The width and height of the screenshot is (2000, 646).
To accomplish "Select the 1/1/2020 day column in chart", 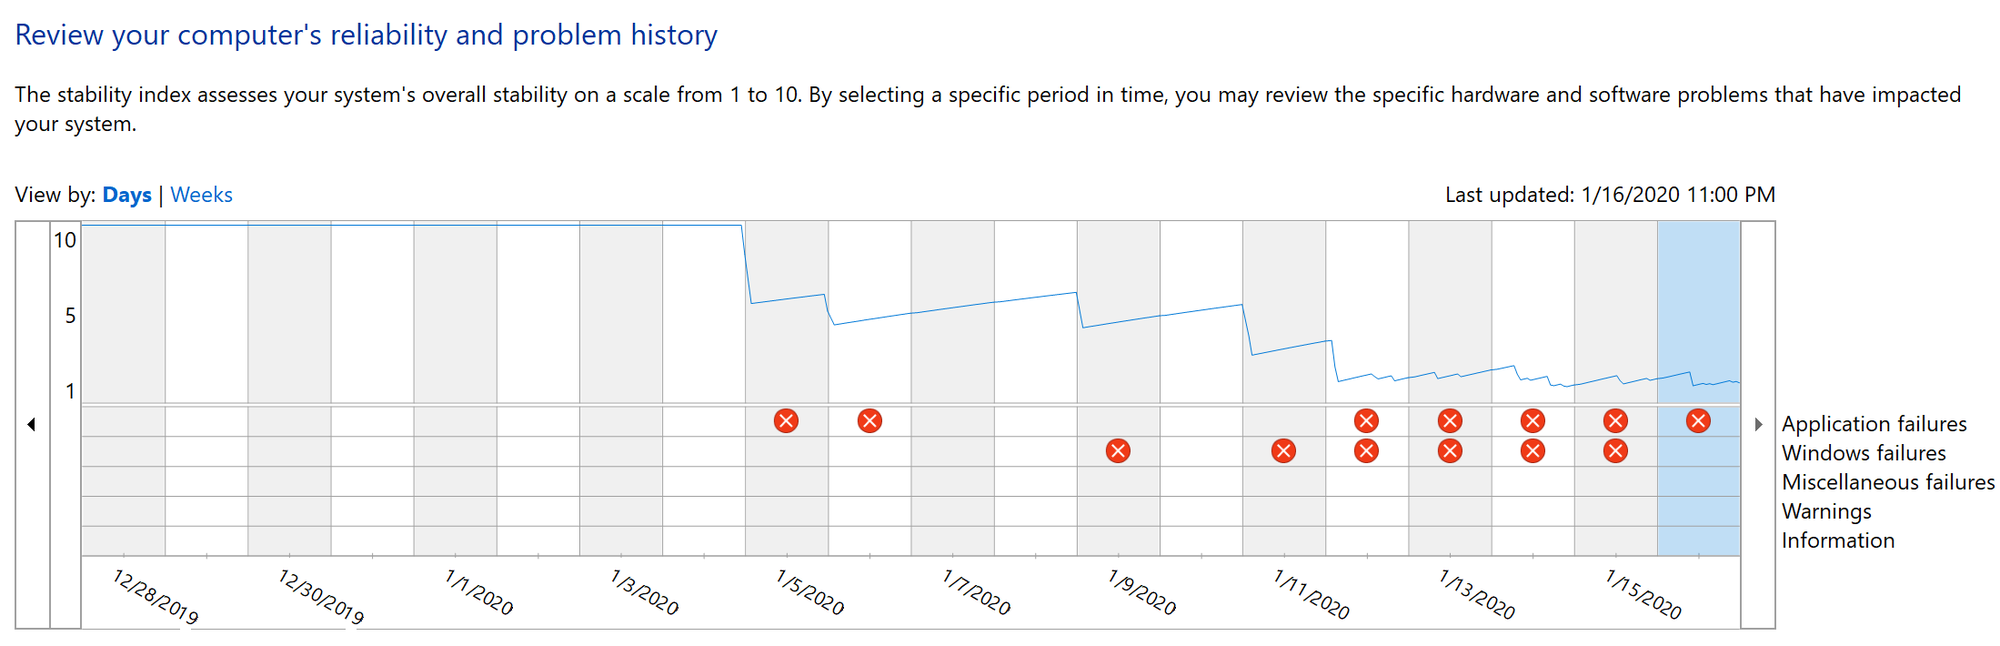I will tap(455, 389).
